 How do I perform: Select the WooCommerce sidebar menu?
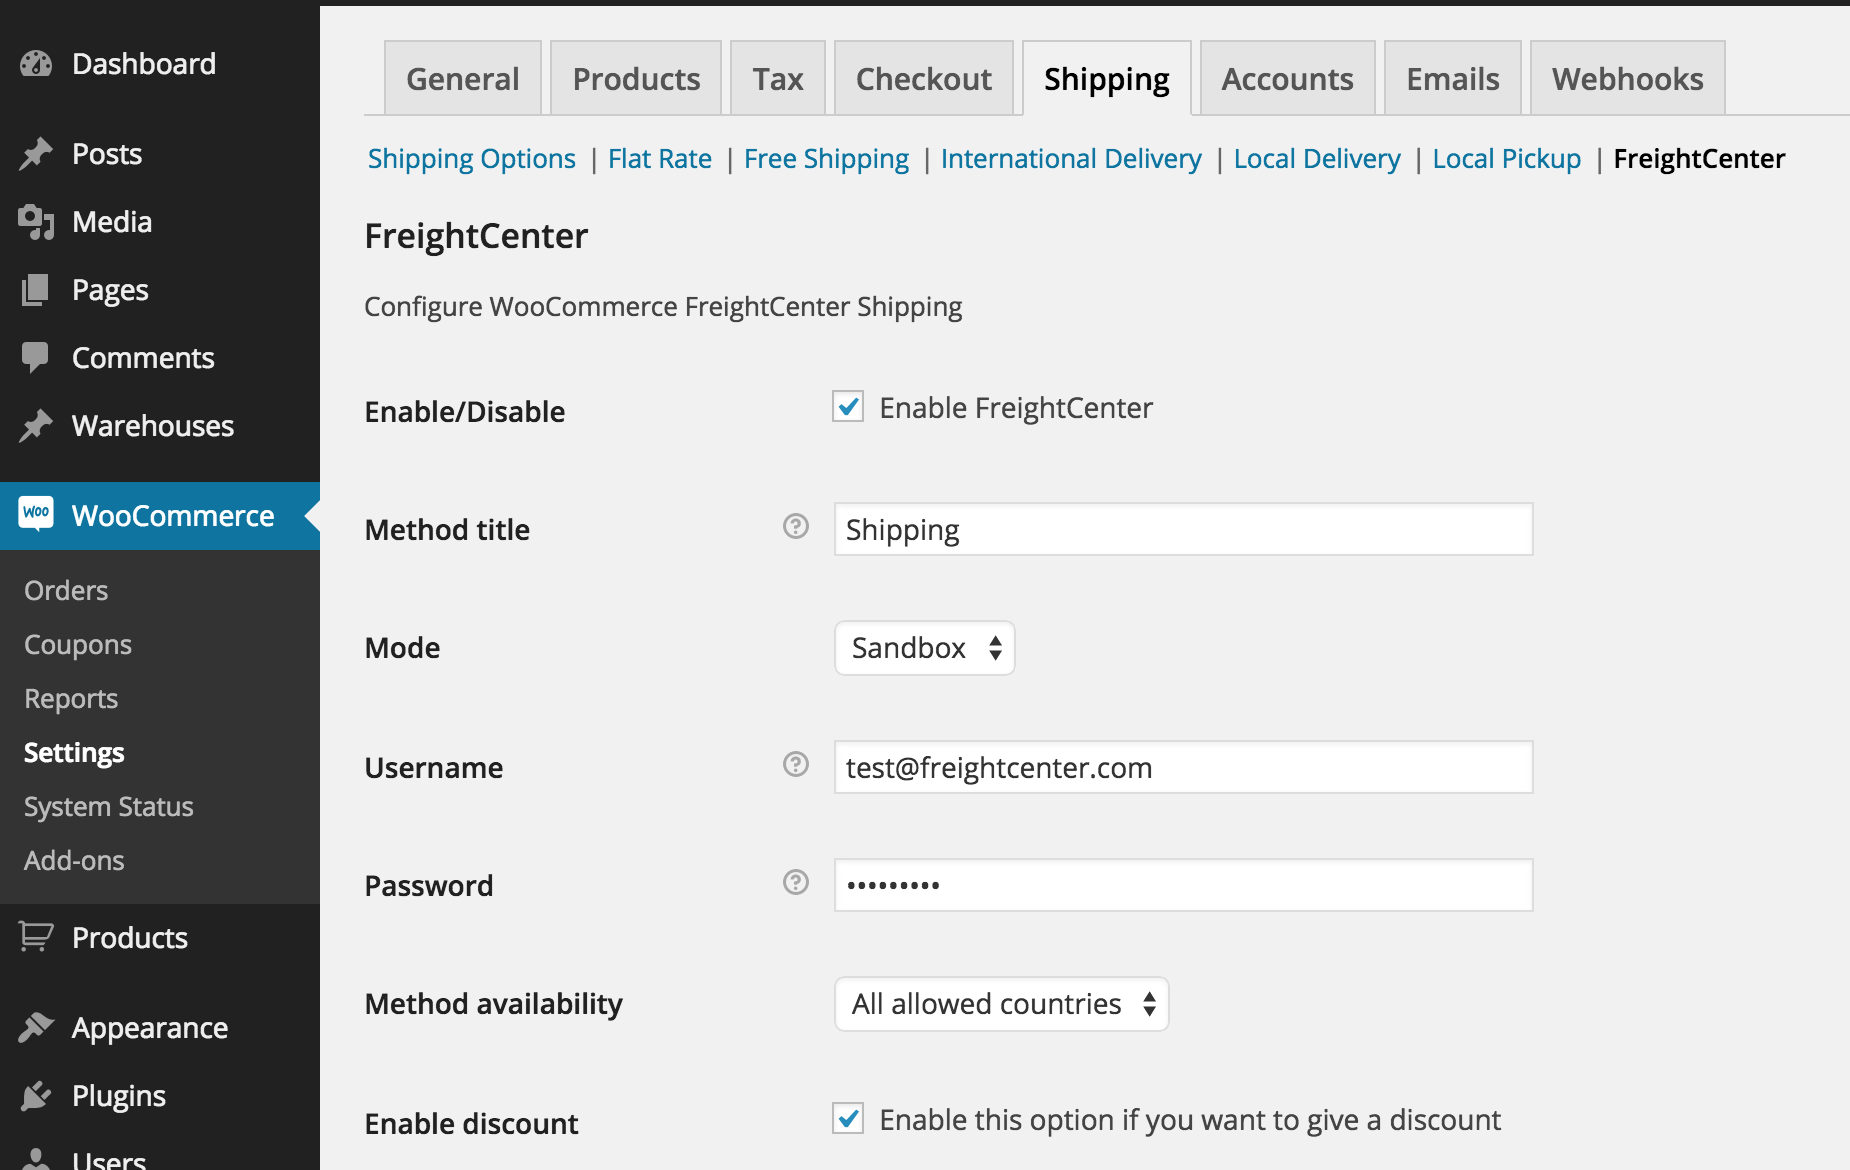[x=160, y=516]
